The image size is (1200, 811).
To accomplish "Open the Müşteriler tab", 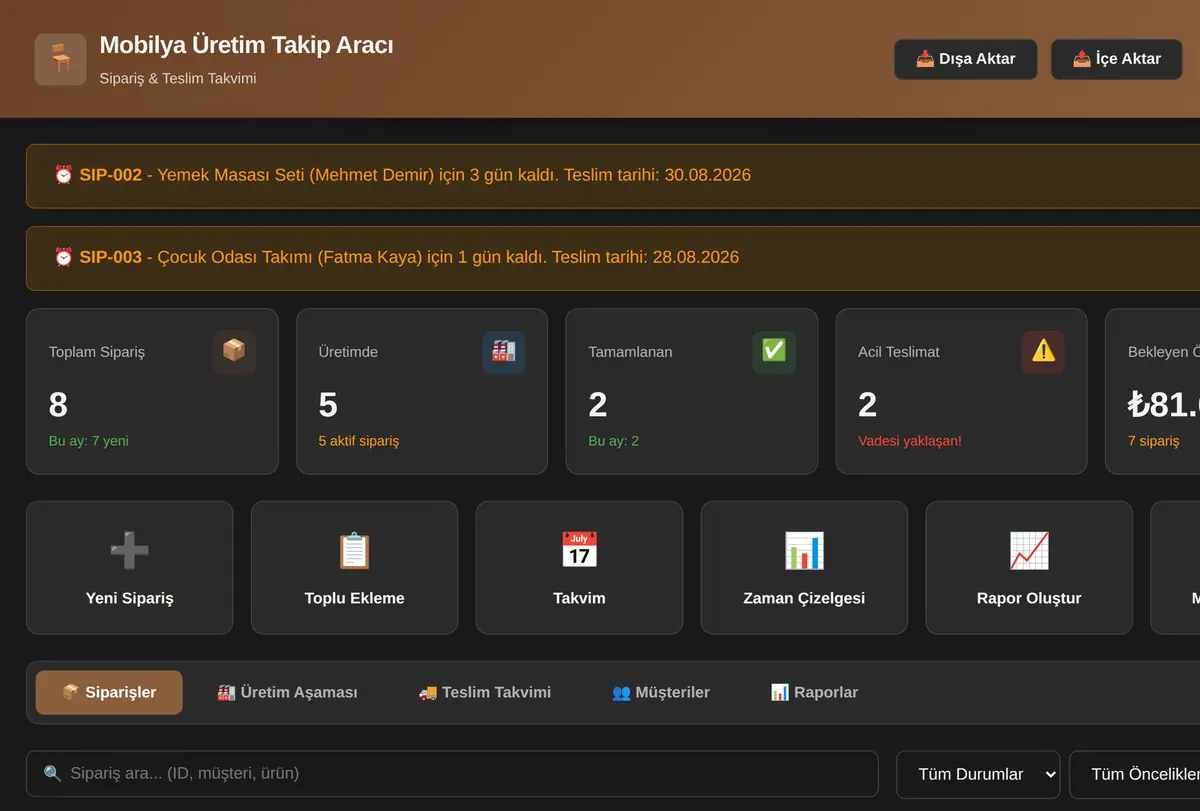I will pyautogui.click(x=661, y=692).
